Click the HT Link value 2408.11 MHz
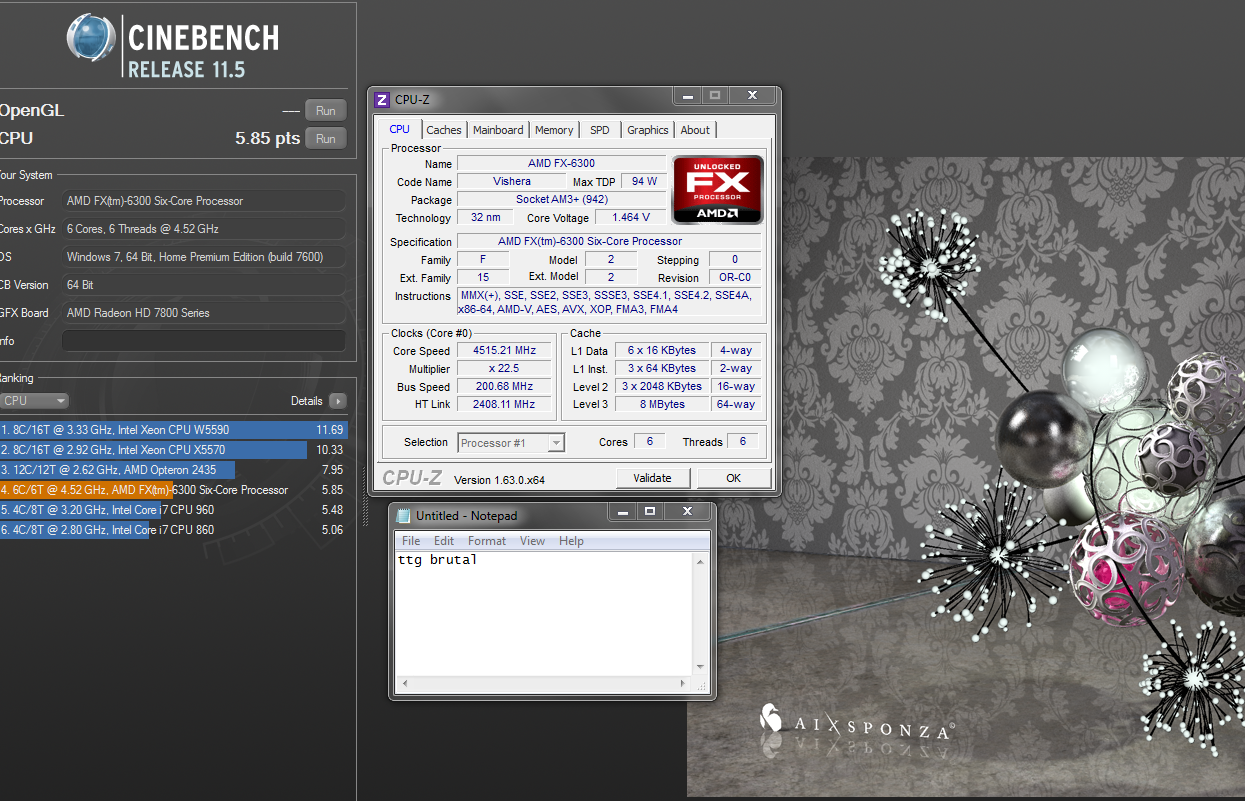The width and height of the screenshot is (1245, 801). pos(504,405)
